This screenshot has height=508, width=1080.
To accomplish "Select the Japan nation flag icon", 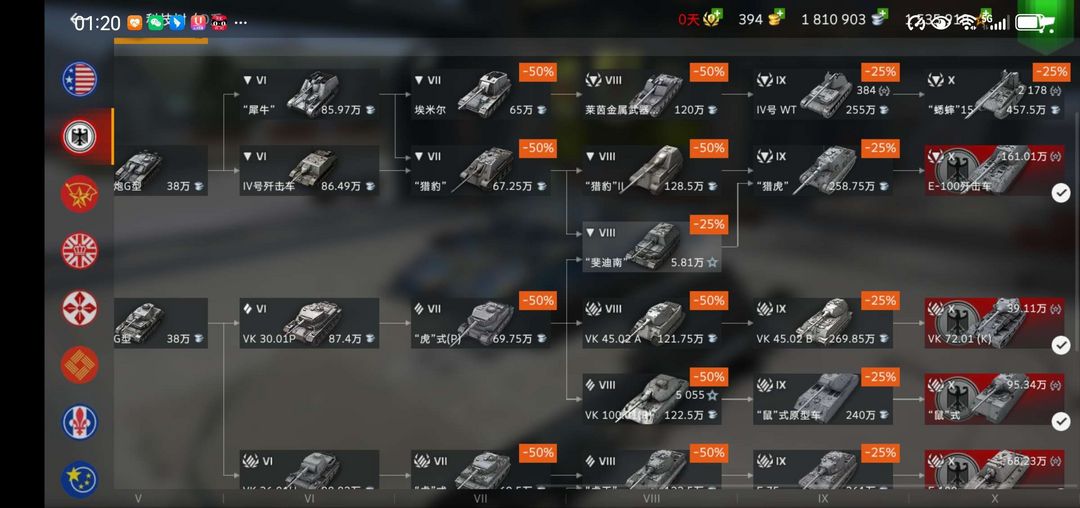I will pos(79,308).
